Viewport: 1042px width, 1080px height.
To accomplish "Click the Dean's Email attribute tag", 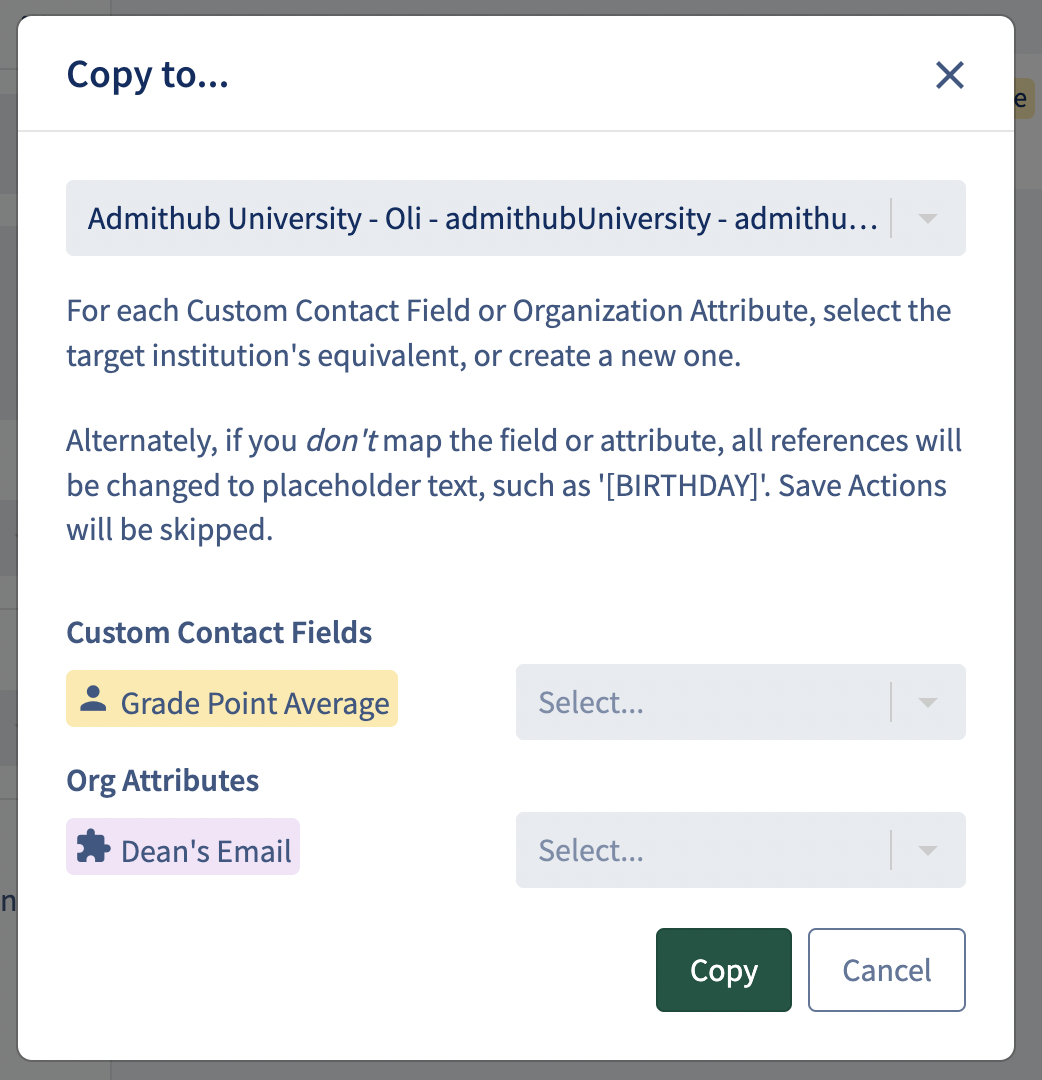I will point(183,847).
